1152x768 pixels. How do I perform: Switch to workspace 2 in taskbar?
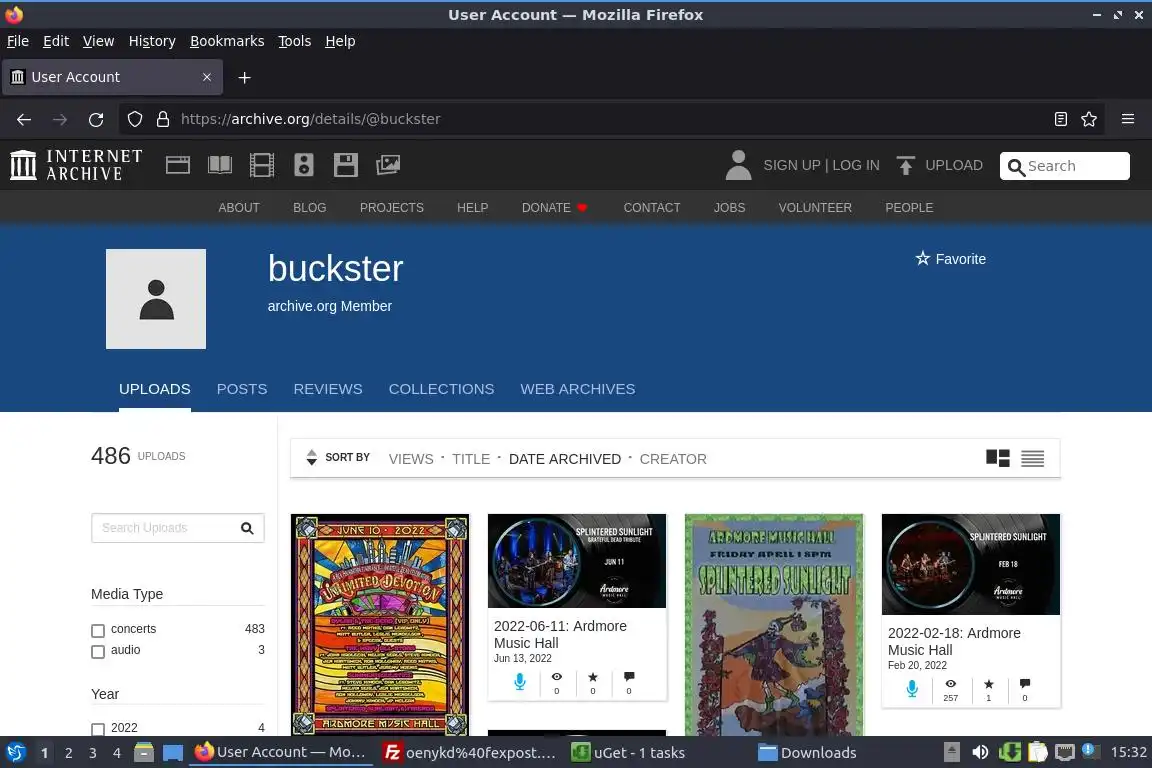pyautogui.click(x=68, y=753)
